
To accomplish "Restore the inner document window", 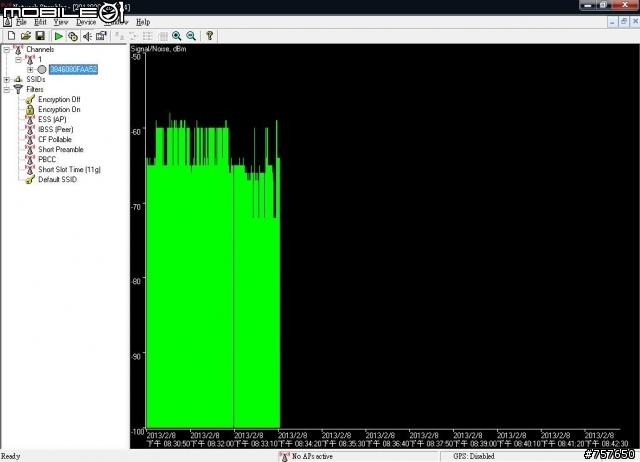I will (623, 22).
